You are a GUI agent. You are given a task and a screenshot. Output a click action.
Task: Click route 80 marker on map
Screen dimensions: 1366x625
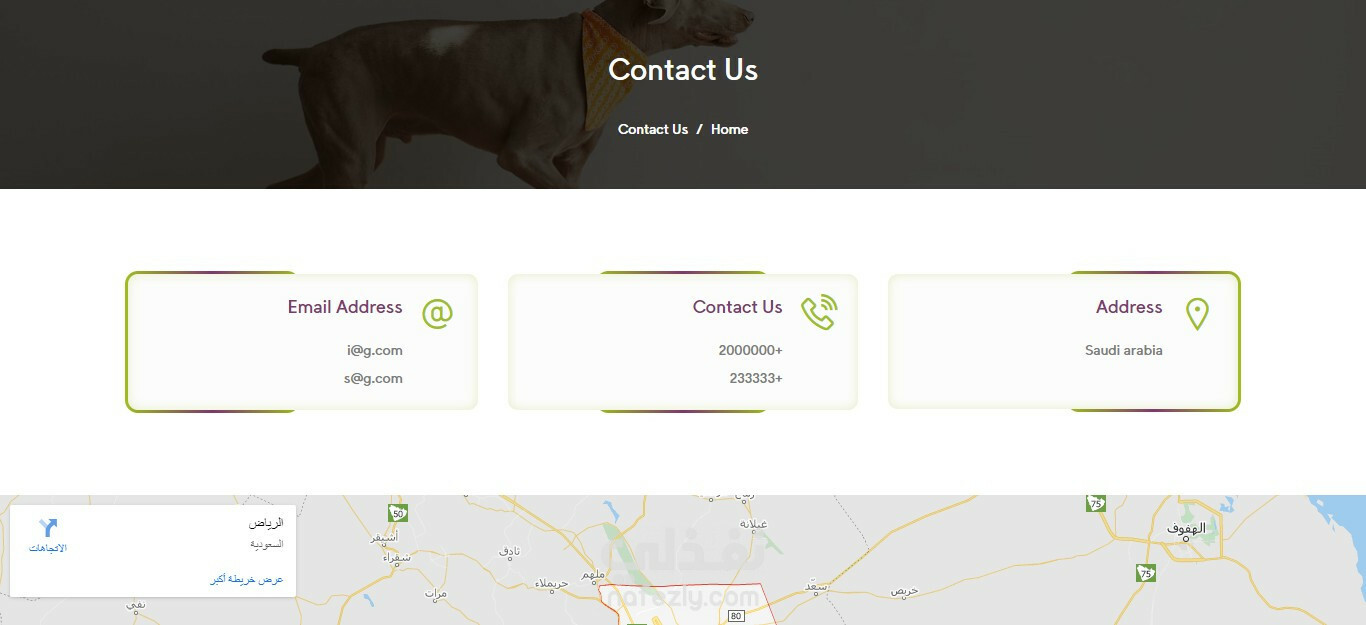click(736, 616)
